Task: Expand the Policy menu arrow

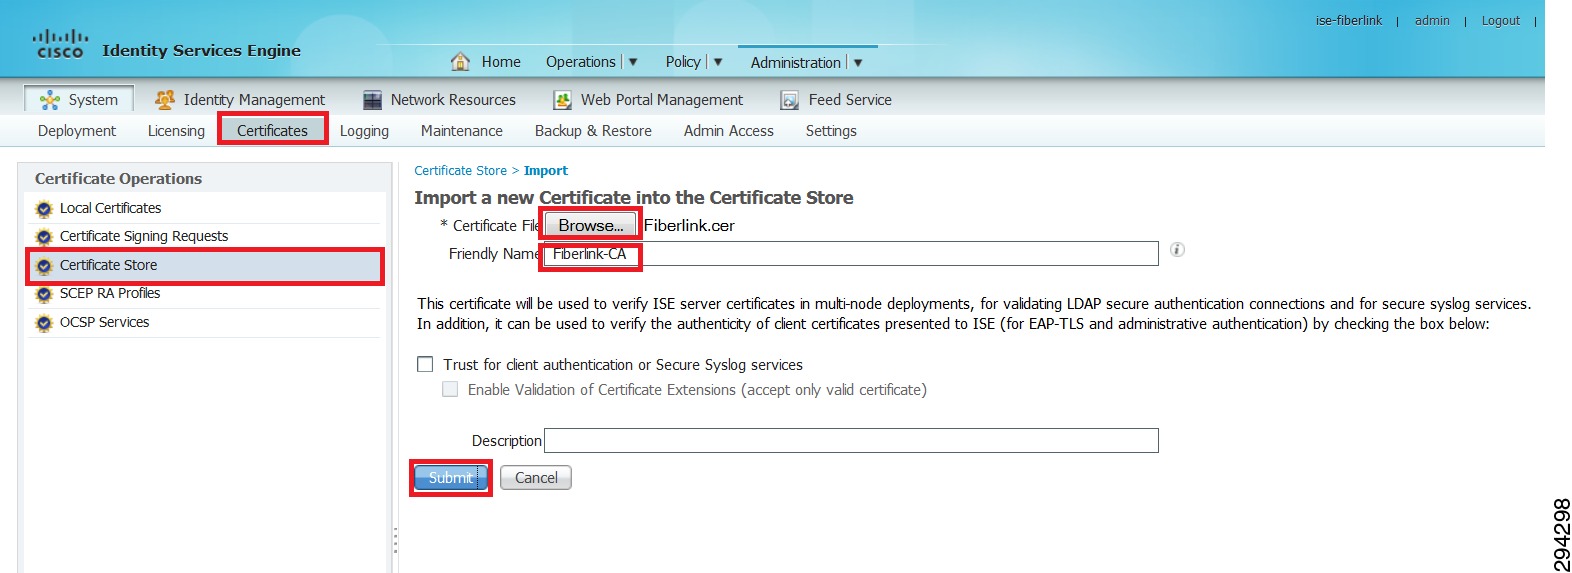Action: coord(718,61)
